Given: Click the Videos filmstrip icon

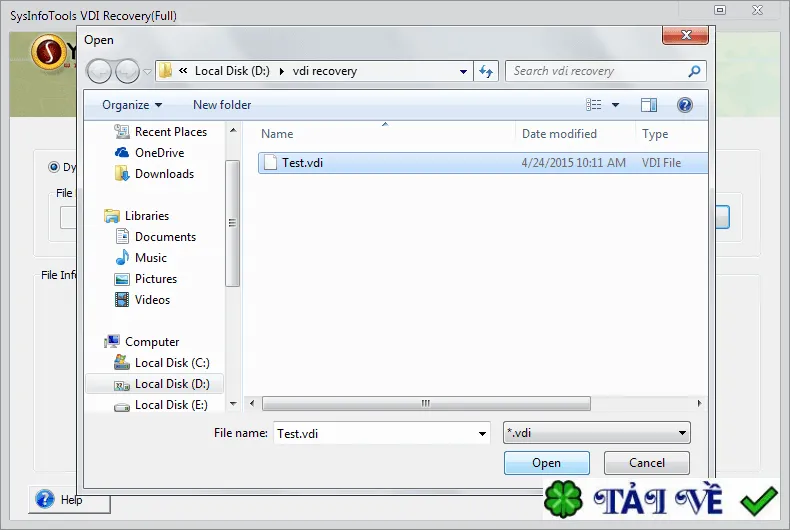Looking at the screenshot, I should (x=122, y=300).
